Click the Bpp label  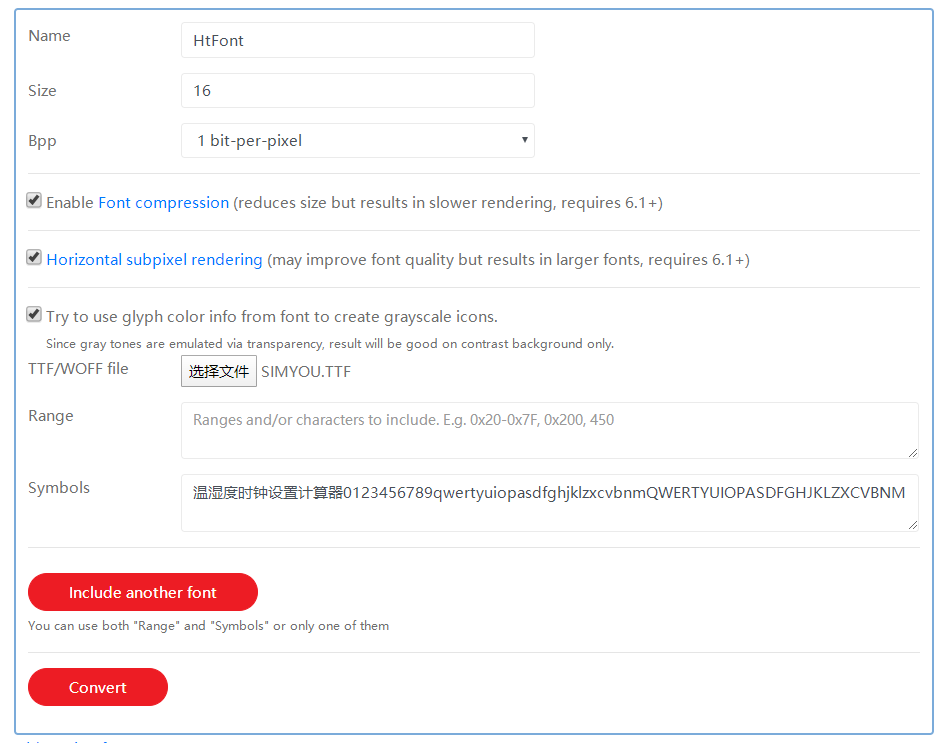coord(42,141)
